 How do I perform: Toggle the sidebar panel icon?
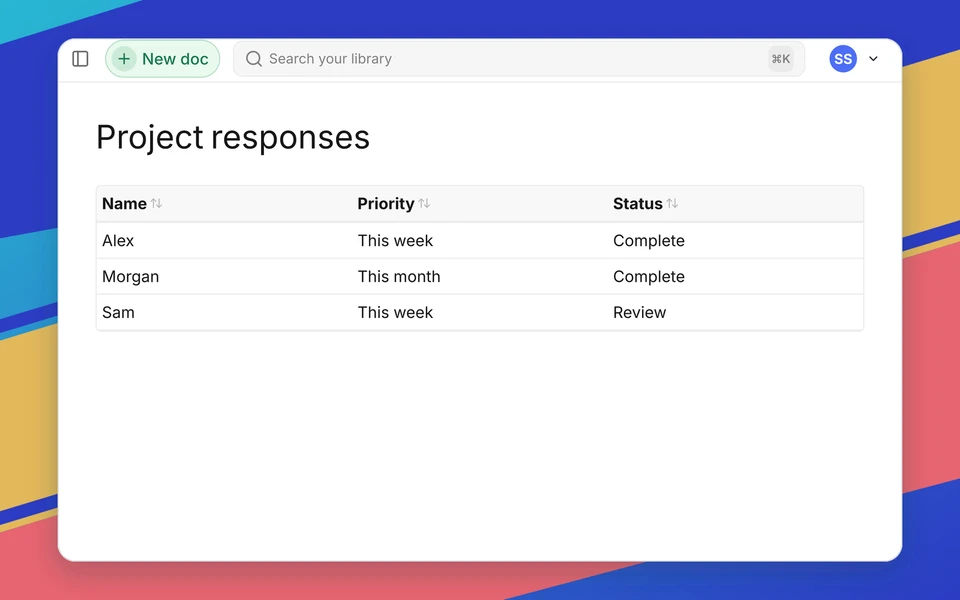[80, 59]
